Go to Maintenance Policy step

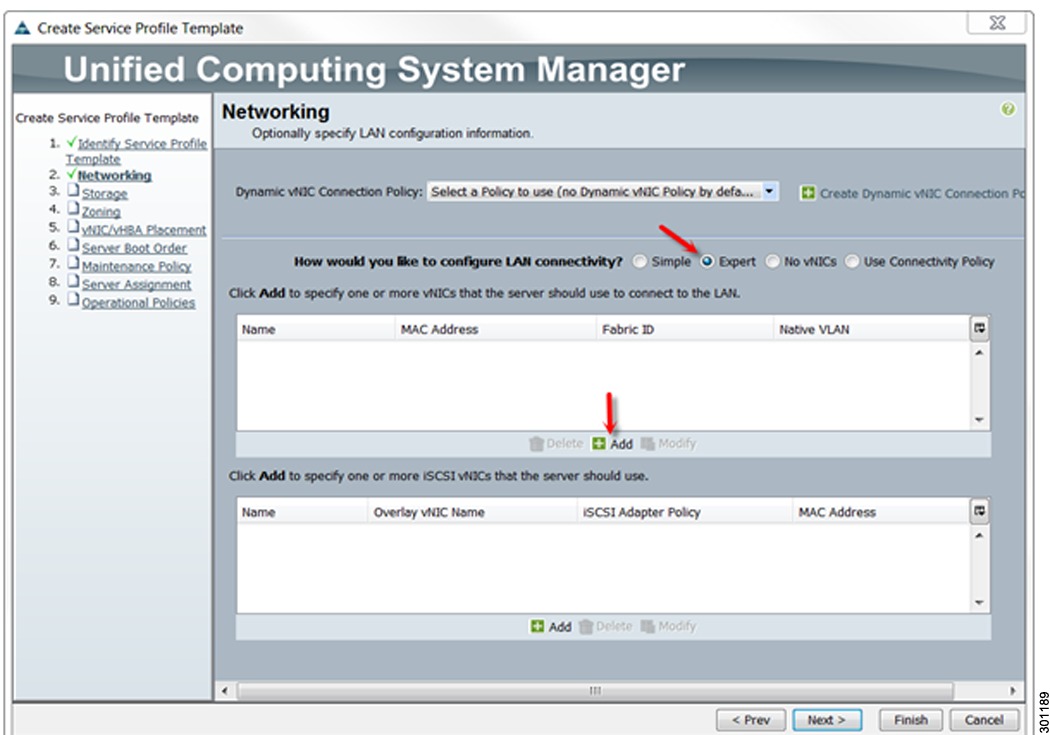point(136,266)
